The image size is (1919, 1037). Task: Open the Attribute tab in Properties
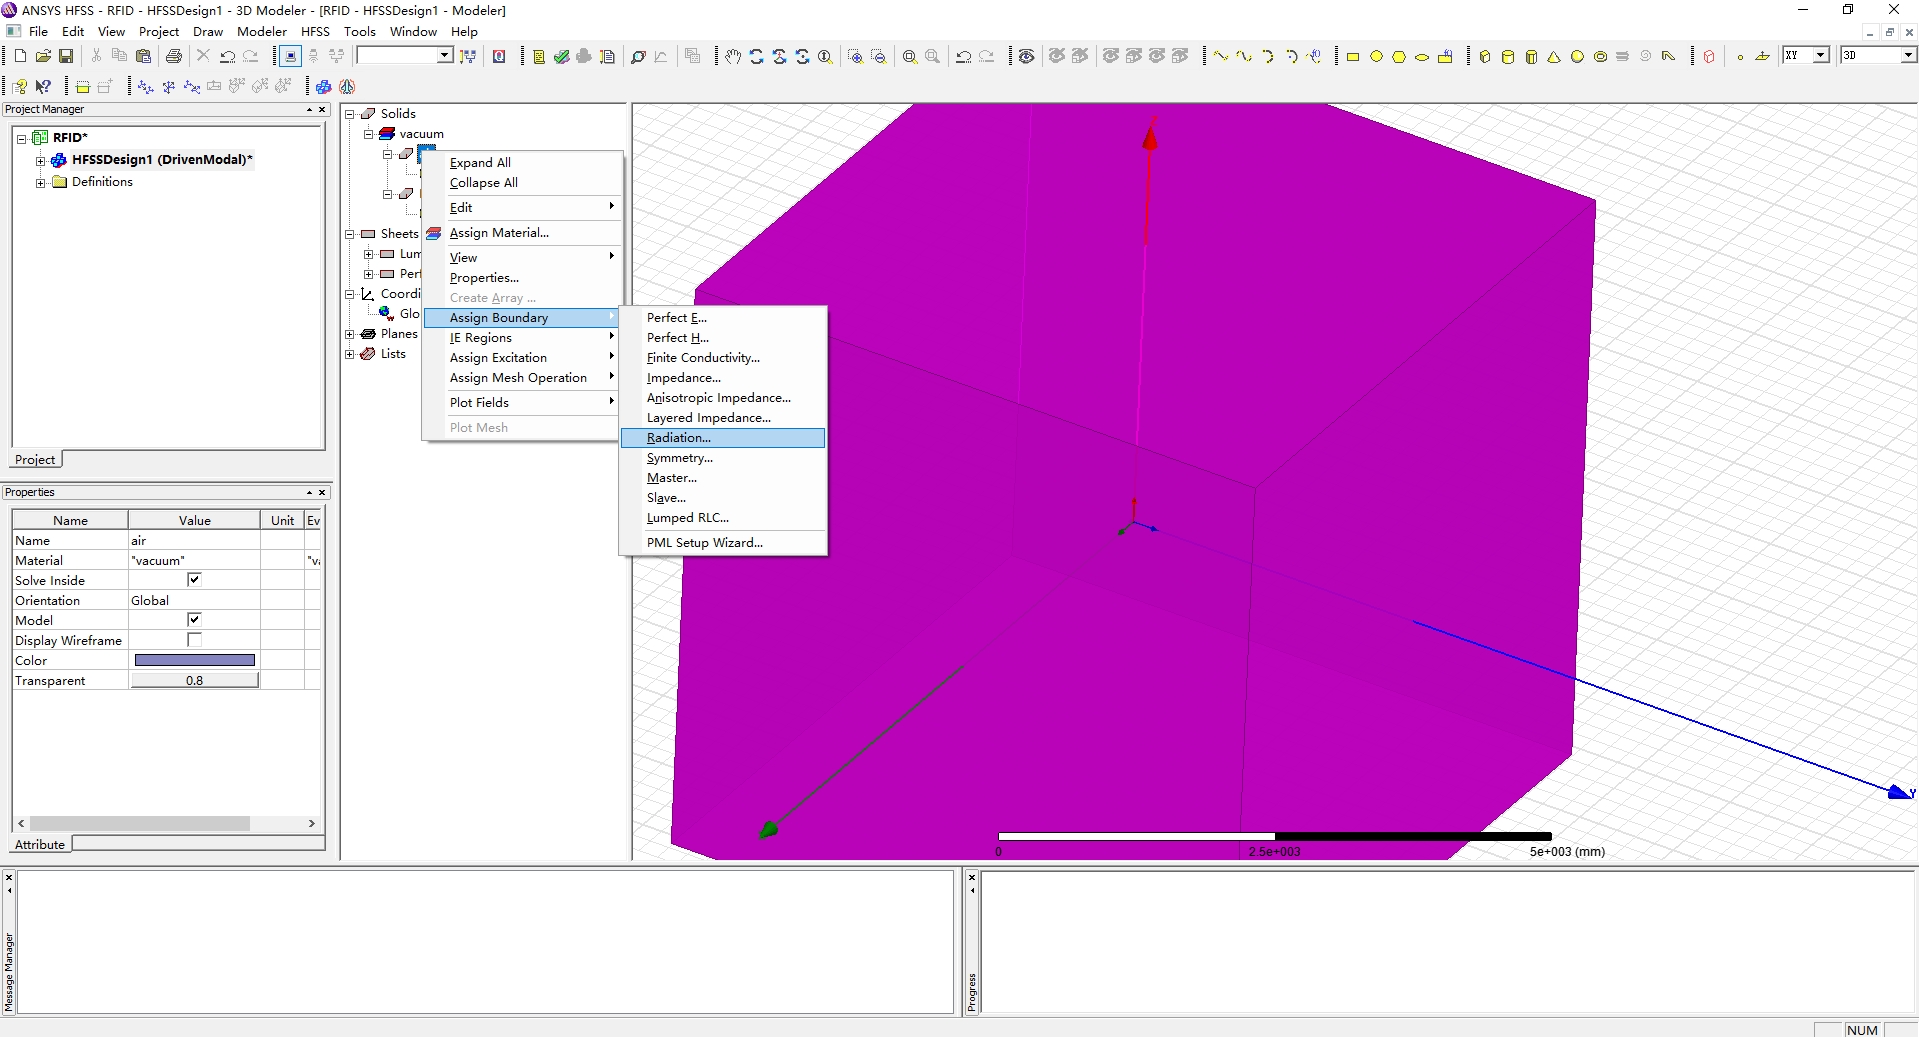(40, 844)
